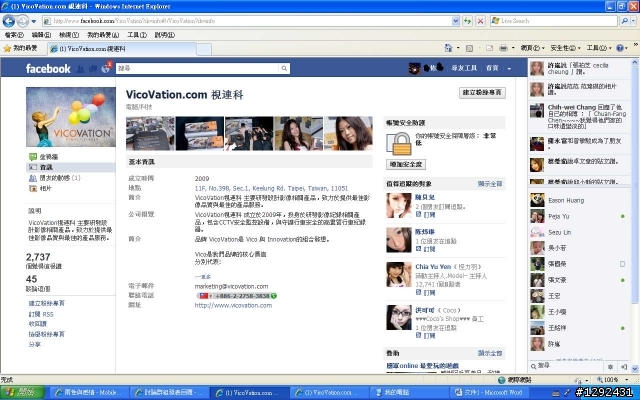Click the browser Forward arrow
The image size is (640, 400).
click(x=23, y=21)
